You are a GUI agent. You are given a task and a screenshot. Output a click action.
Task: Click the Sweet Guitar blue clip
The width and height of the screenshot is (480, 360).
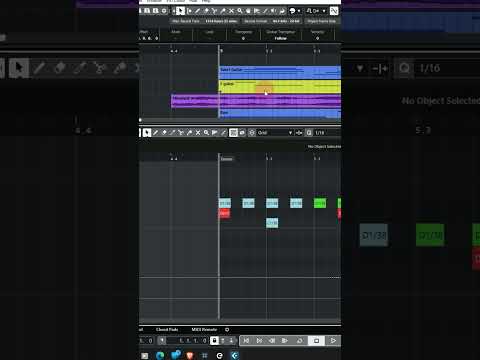click(280, 72)
